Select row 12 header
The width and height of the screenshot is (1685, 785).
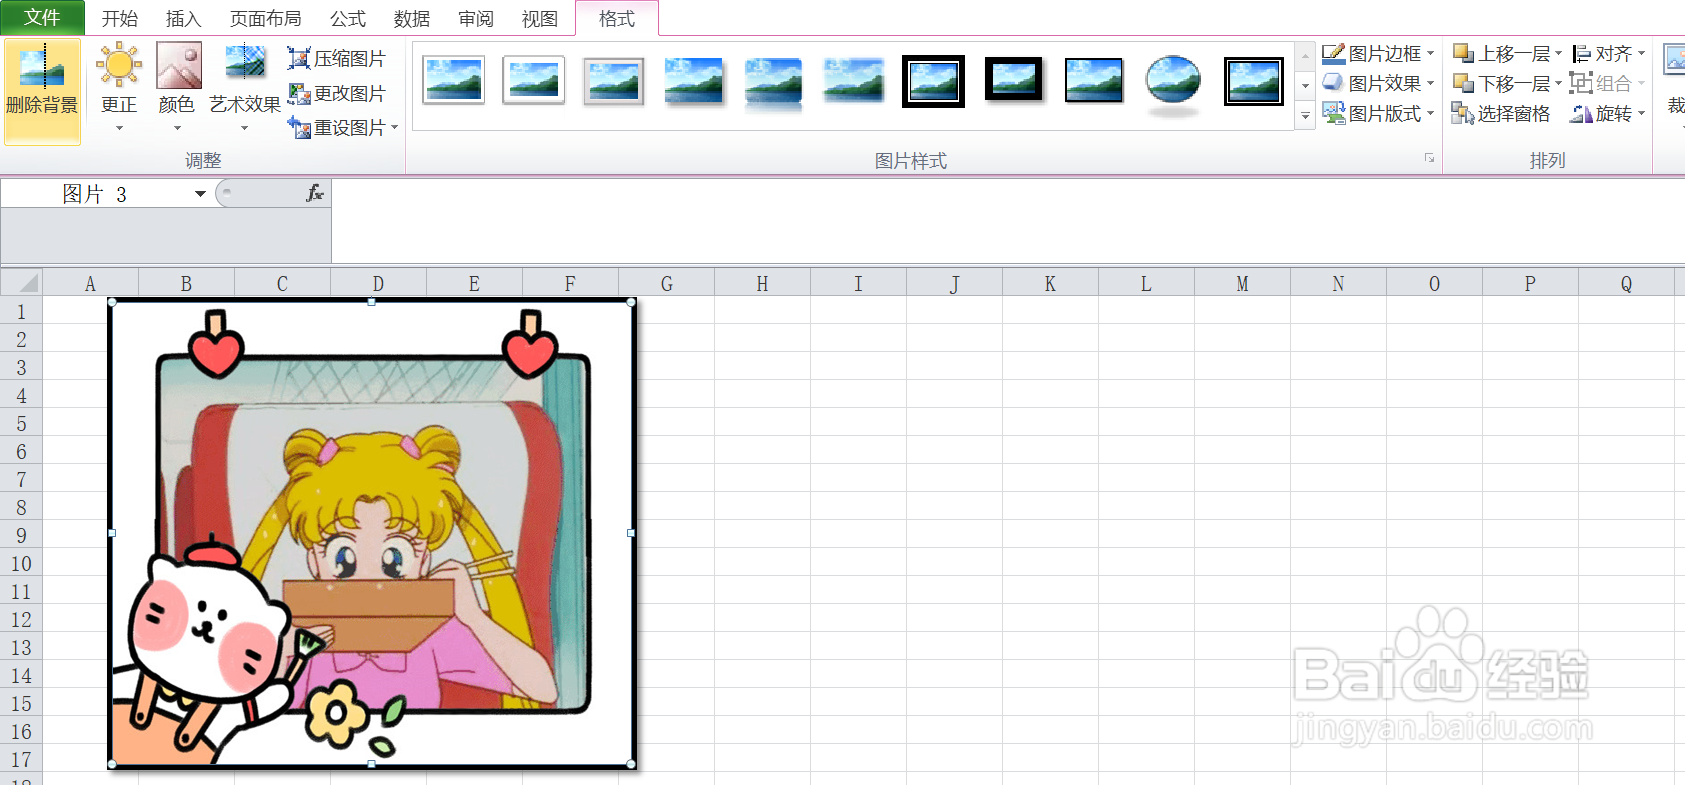coord(21,620)
